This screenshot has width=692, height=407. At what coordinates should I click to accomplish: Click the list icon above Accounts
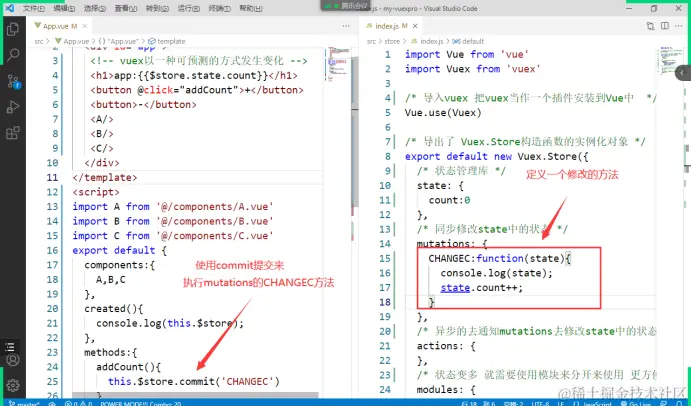tap(10, 347)
